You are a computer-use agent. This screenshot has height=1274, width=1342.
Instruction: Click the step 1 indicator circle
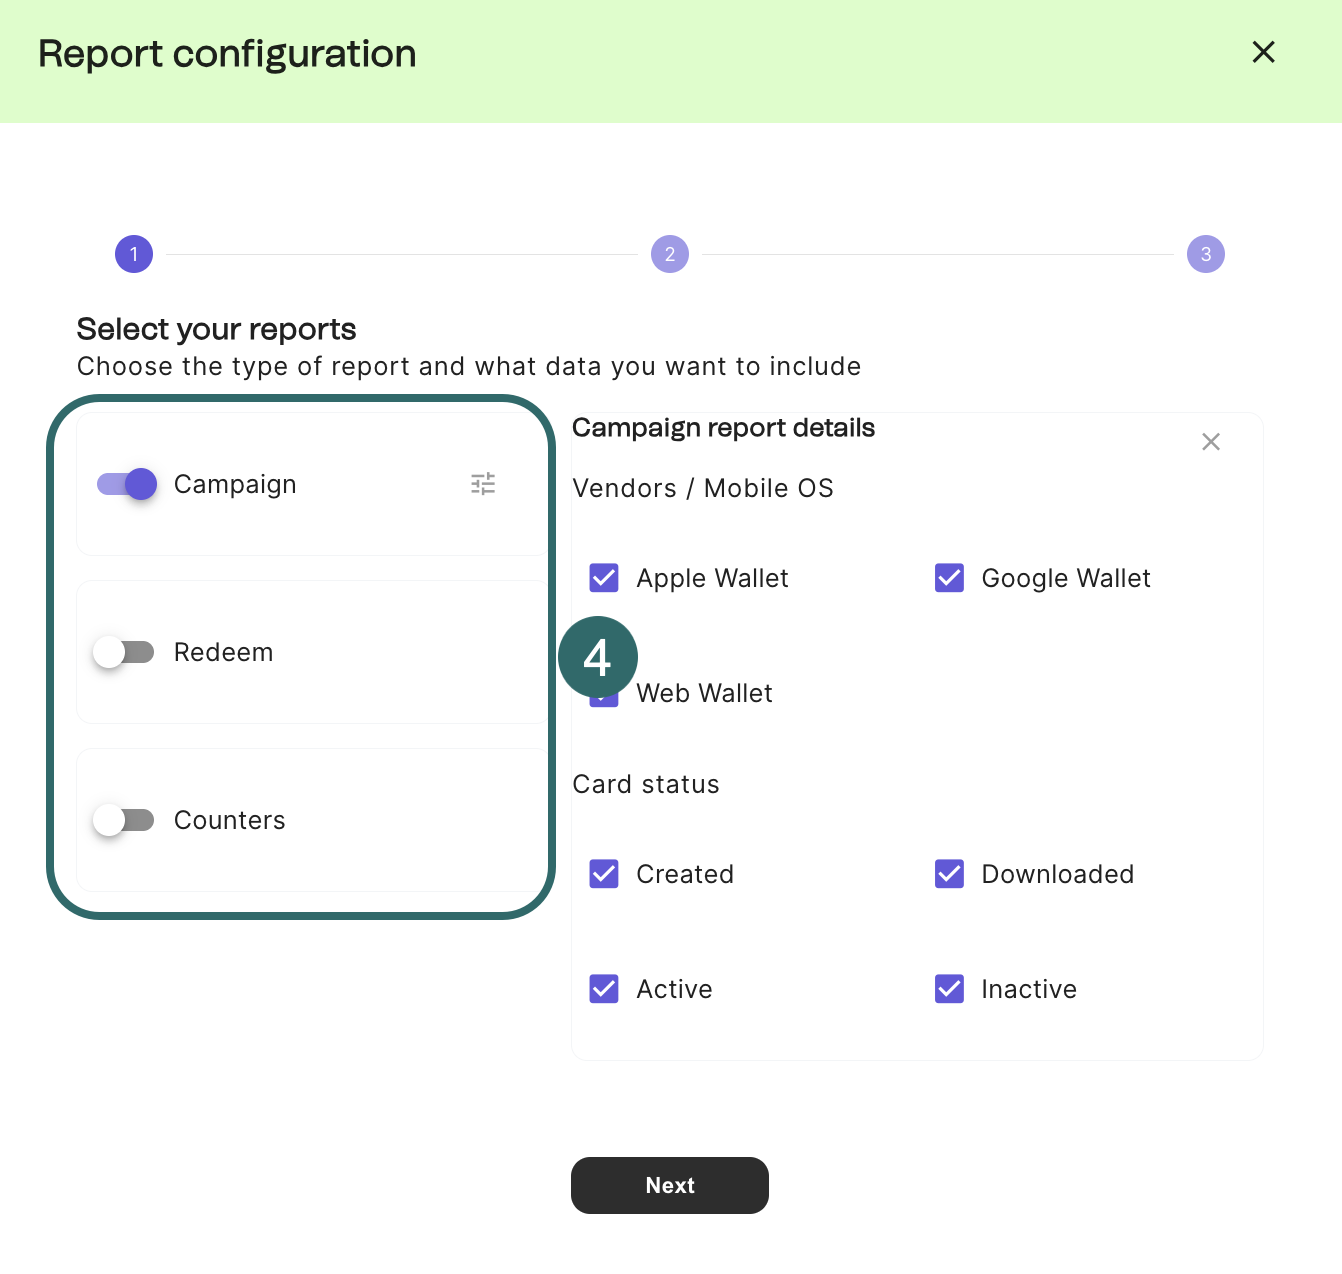point(133,254)
